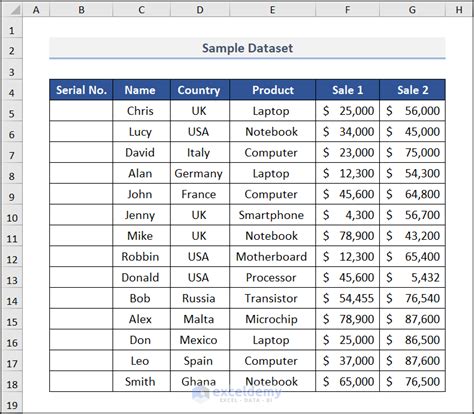
Task: Select column A header
Action: click(36, 10)
